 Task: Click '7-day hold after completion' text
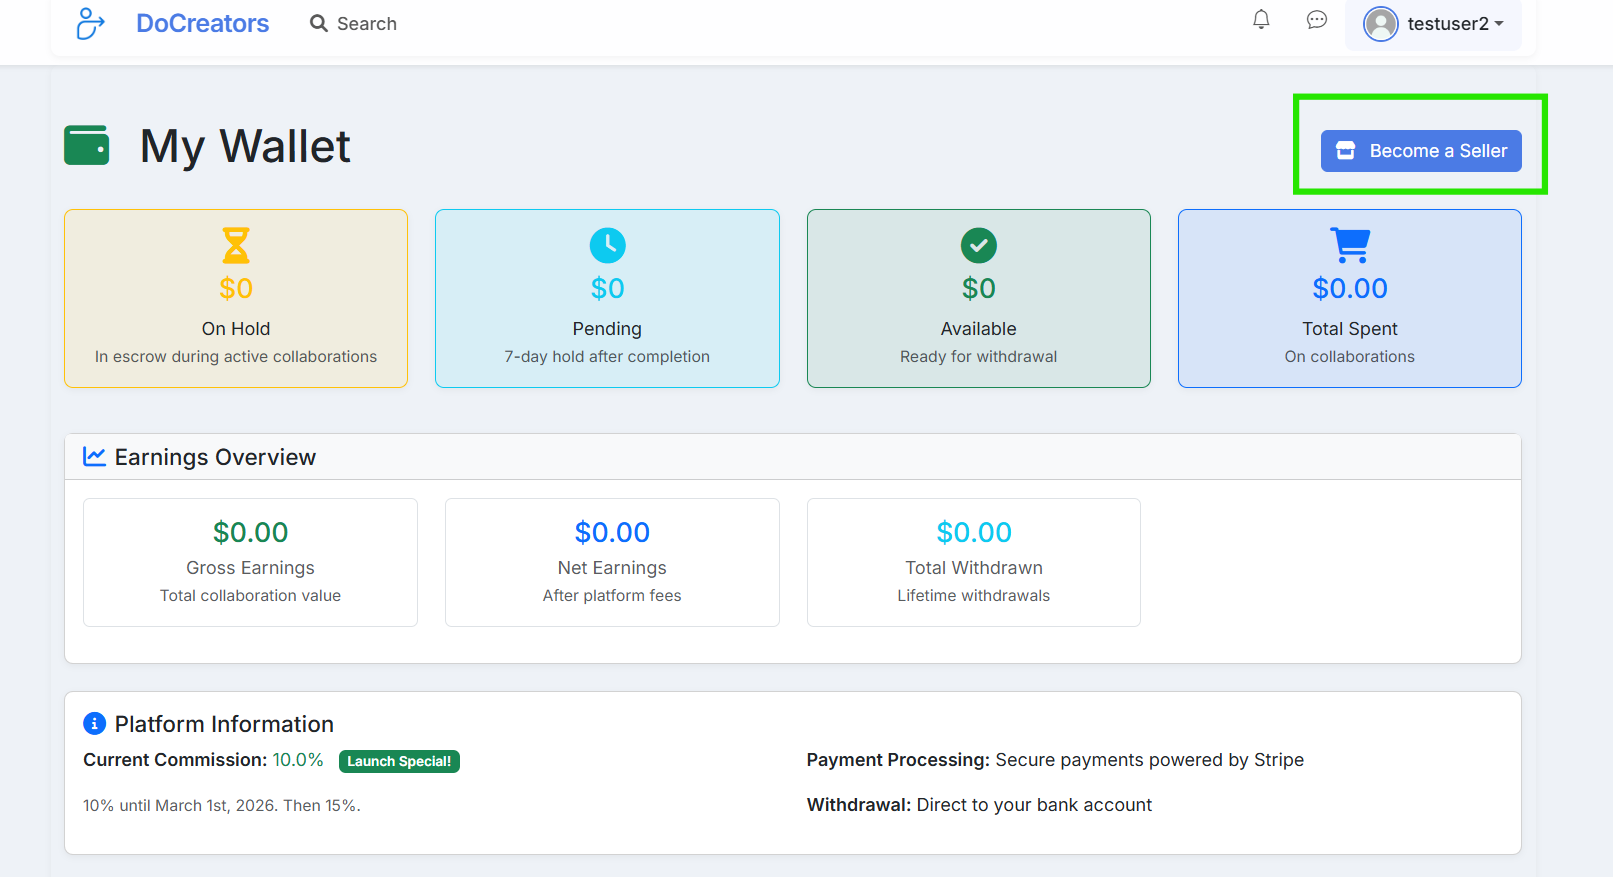607,357
